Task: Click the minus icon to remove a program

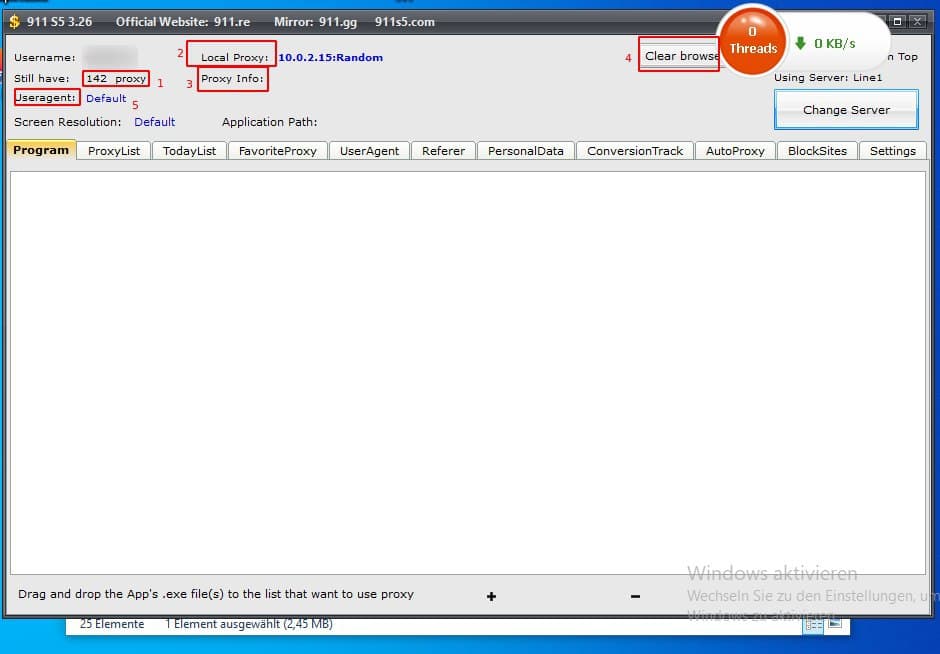Action: (635, 596)
